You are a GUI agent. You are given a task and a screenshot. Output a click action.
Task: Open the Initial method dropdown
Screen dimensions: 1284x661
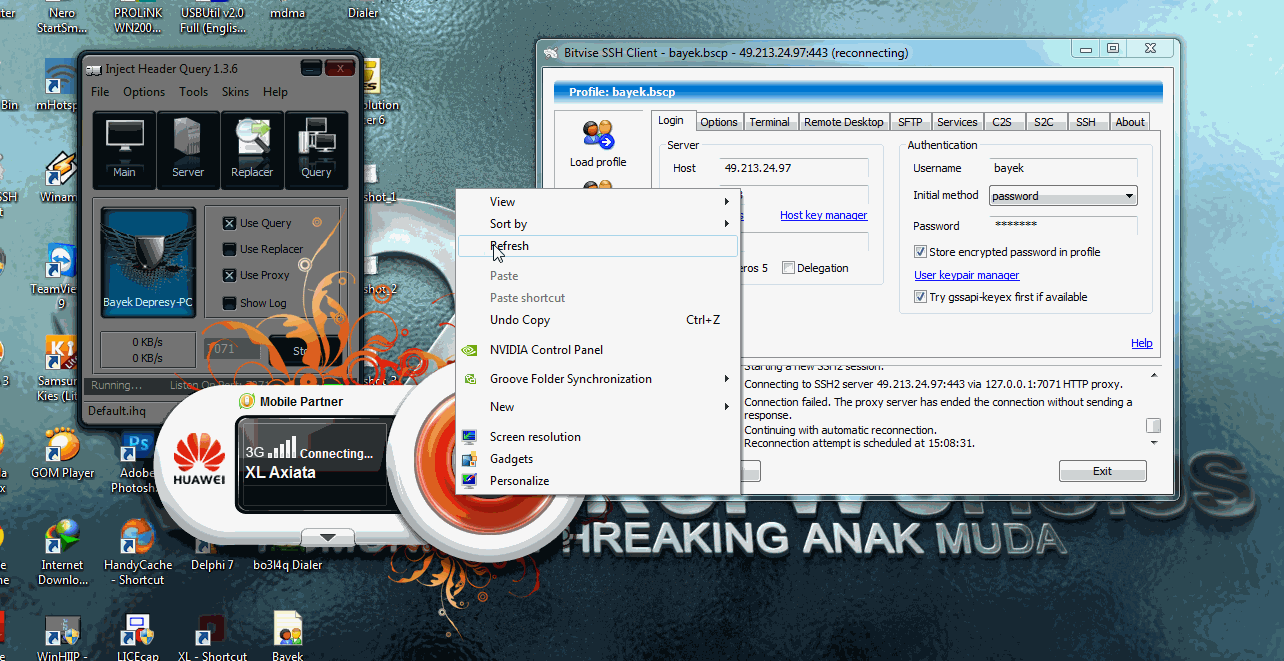(1063, 196)
